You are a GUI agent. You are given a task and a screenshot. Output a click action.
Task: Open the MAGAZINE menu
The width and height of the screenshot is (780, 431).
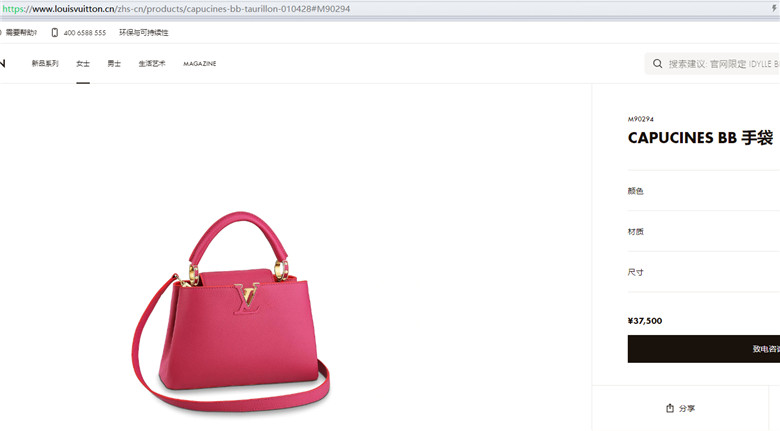[x=199, y=64]
